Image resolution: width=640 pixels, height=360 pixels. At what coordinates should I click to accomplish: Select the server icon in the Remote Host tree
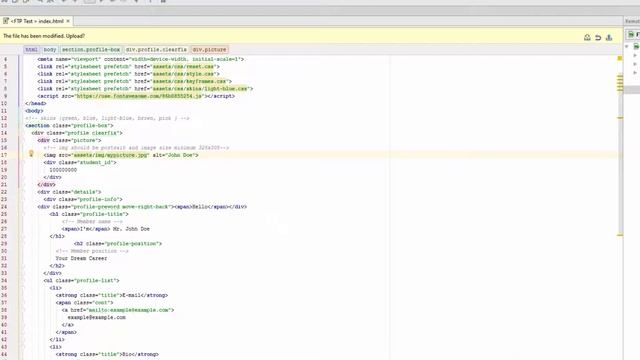(636, 47)
